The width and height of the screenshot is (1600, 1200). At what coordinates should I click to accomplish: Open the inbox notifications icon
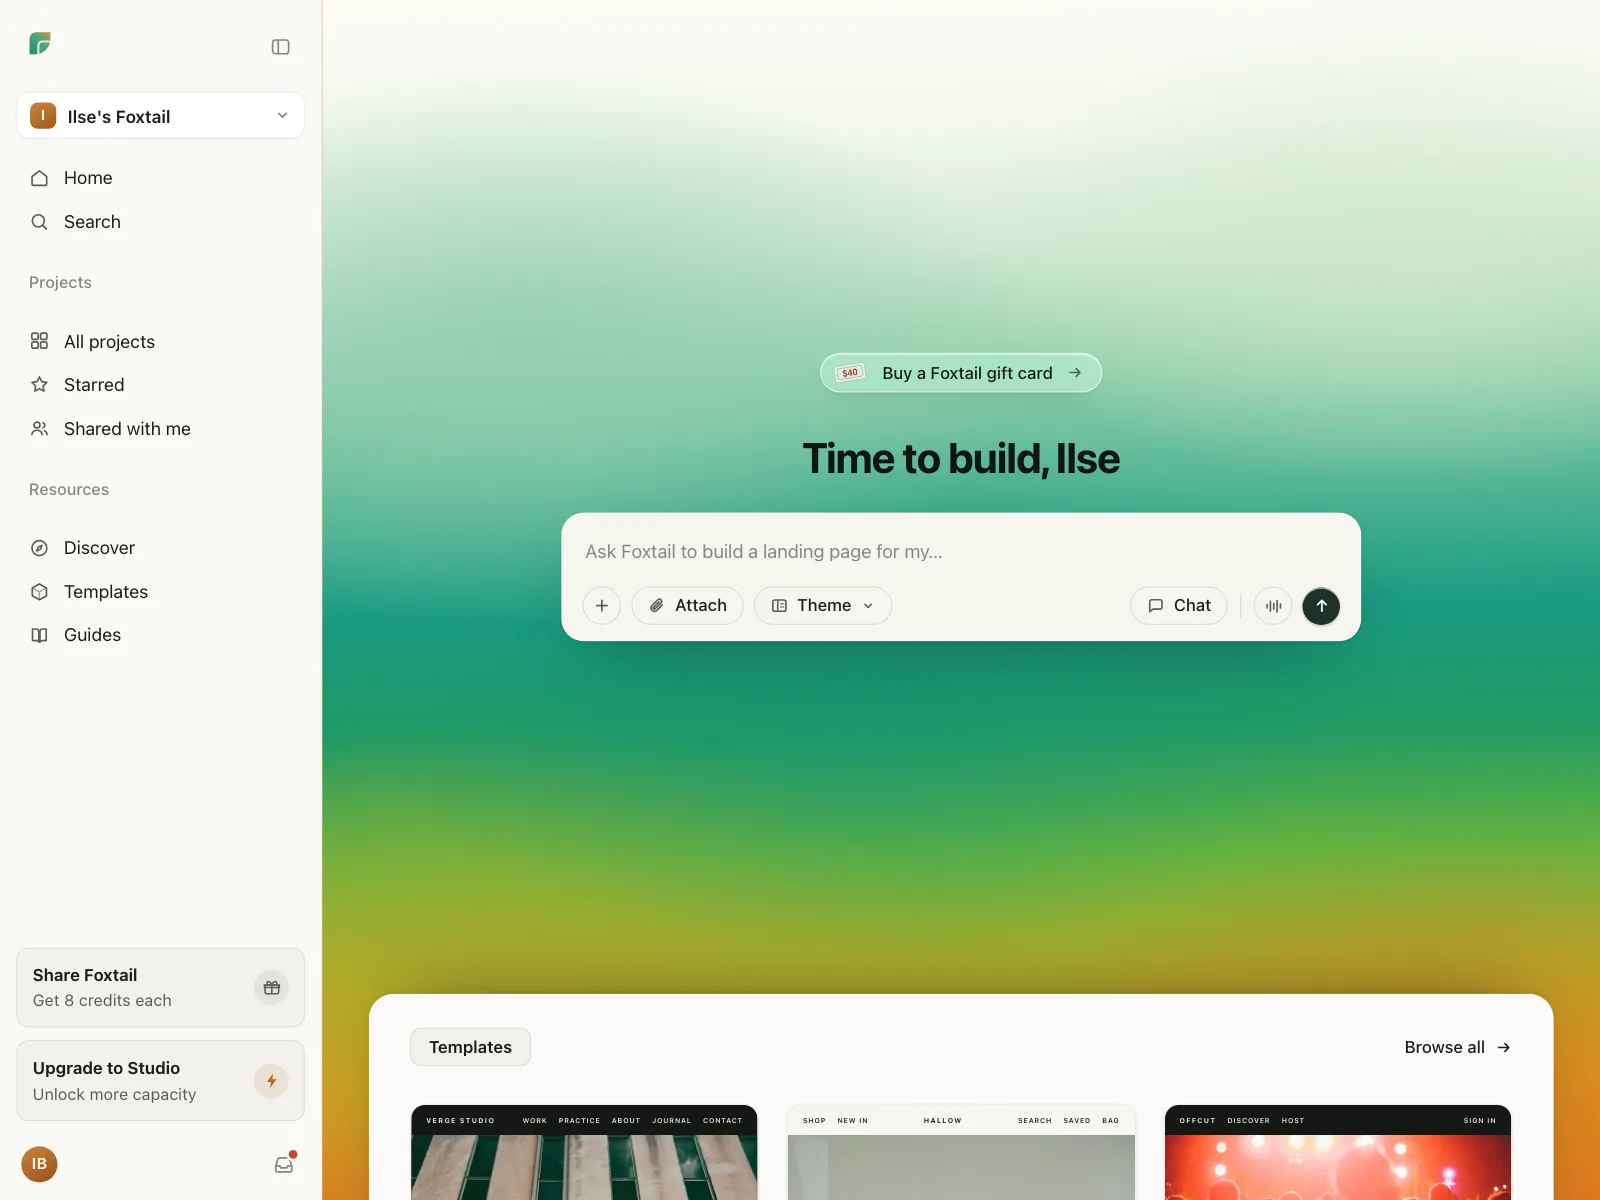pos(284,1164)
